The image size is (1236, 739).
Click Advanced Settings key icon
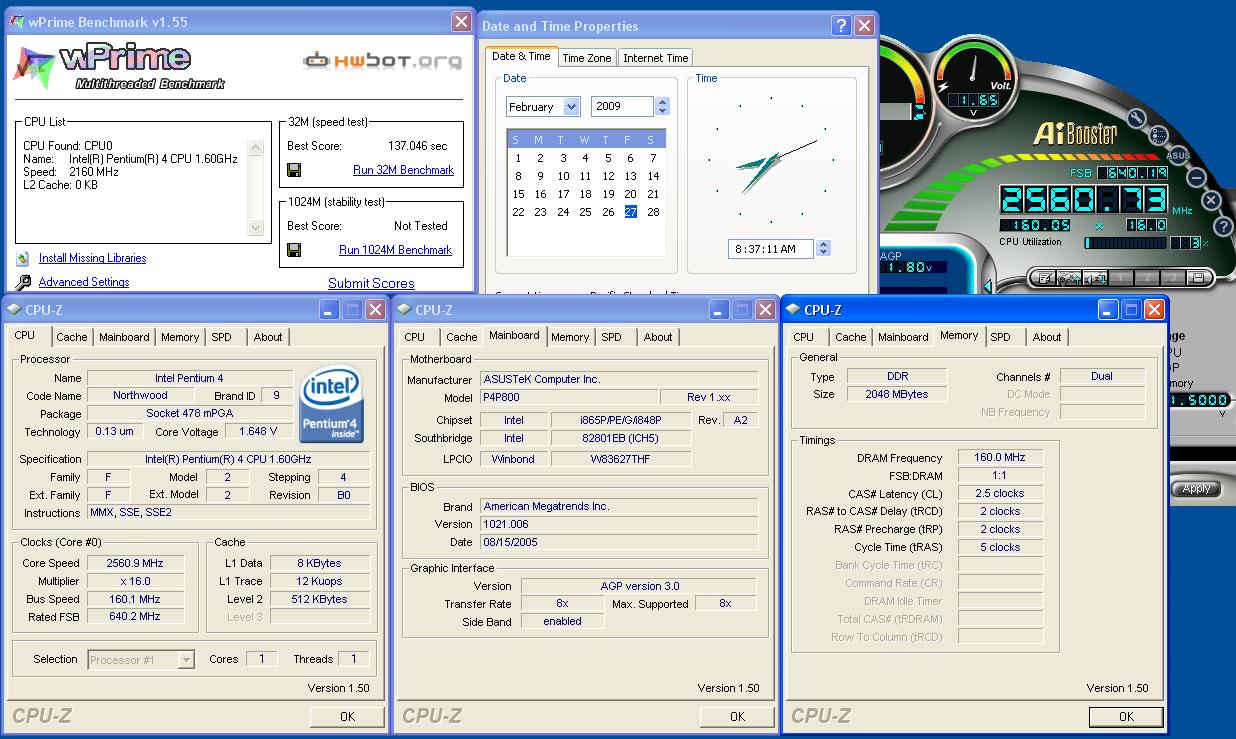coord(23,283)
